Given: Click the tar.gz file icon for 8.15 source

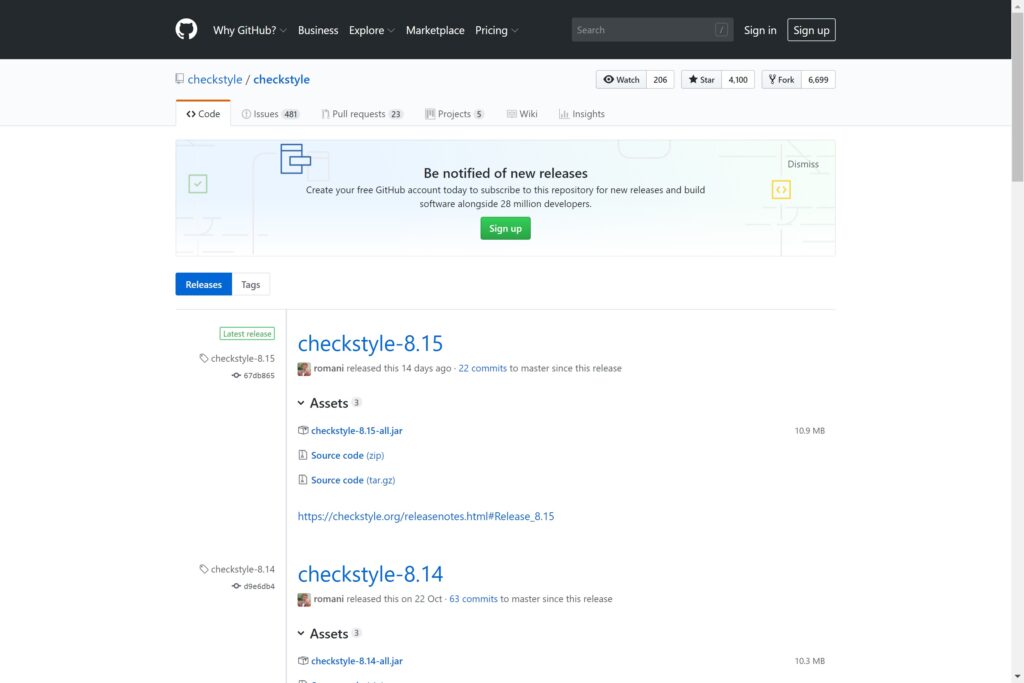Looking at the screenshot, I should click(x=302, y=480).
